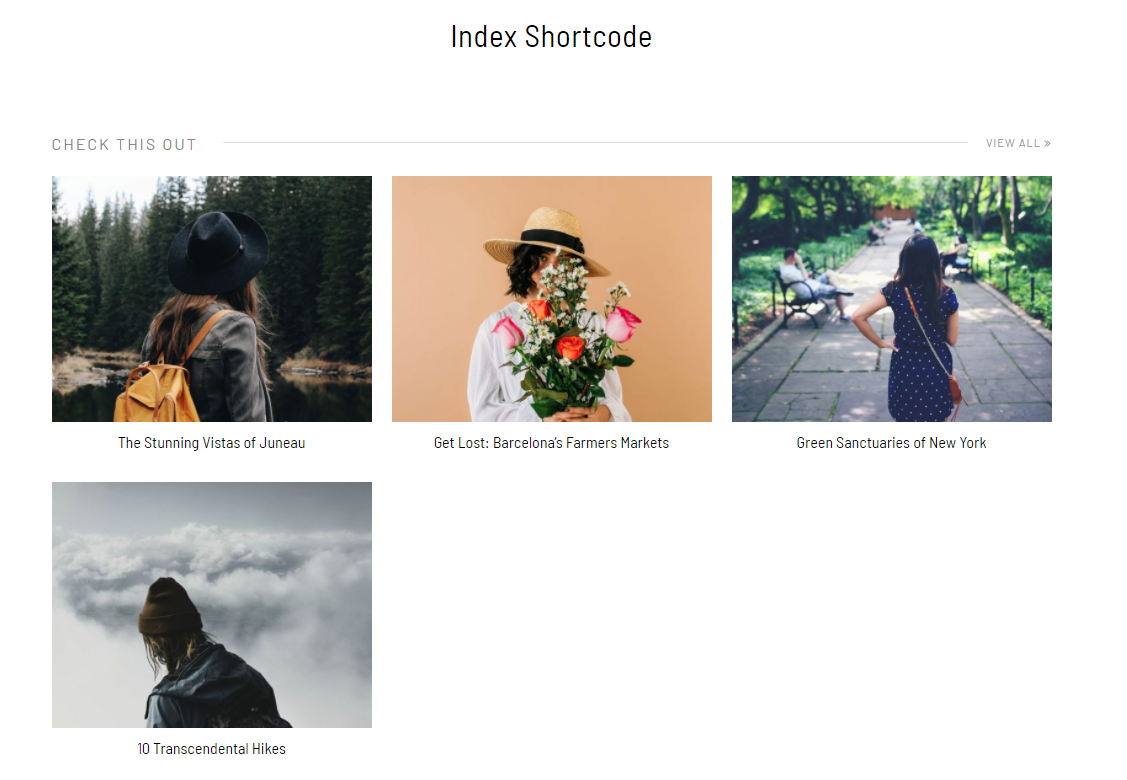The width and height of the screenshot is (1127, 780).
Task: Click the CHECK THIS OUT section heading
Action: (x=124, y=144)
